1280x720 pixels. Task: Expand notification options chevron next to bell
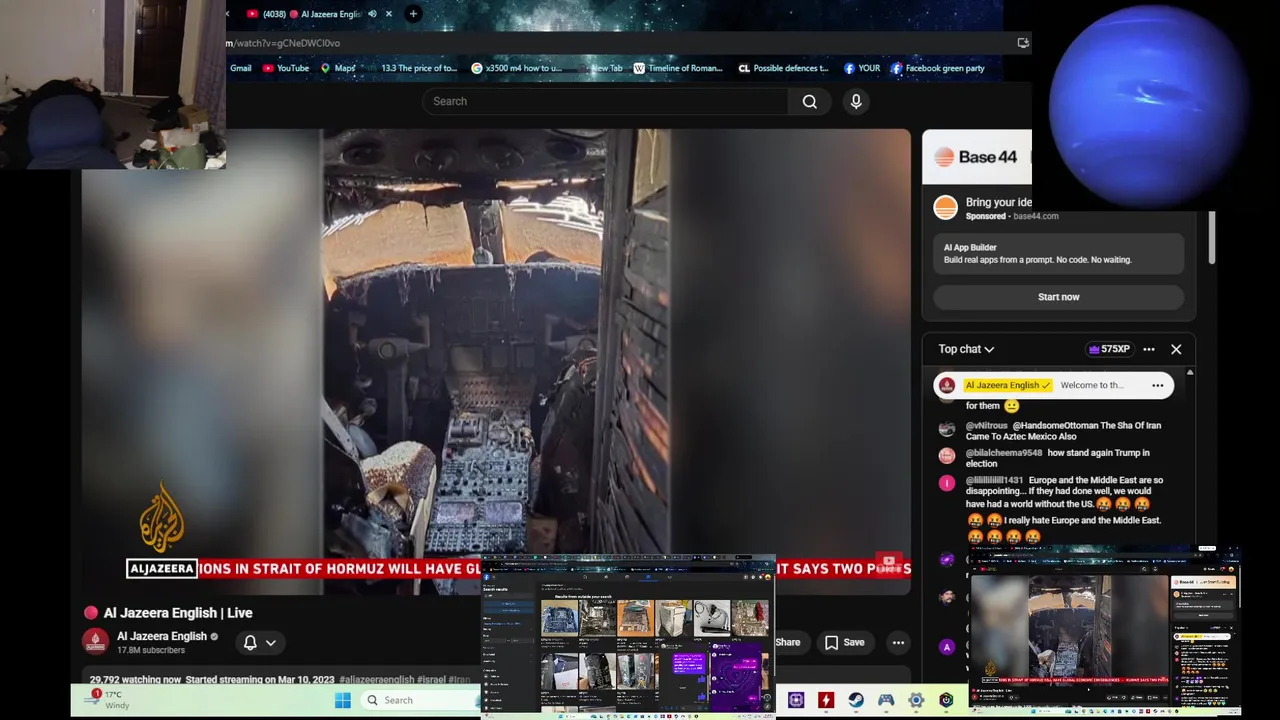point(270,643)
